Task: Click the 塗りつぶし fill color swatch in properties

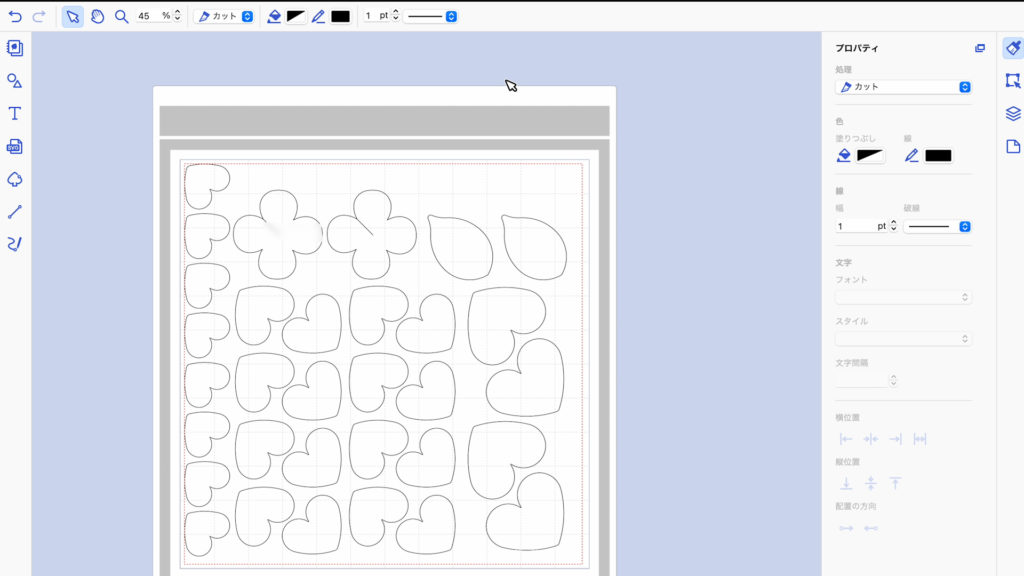Action: click(870, 155)
